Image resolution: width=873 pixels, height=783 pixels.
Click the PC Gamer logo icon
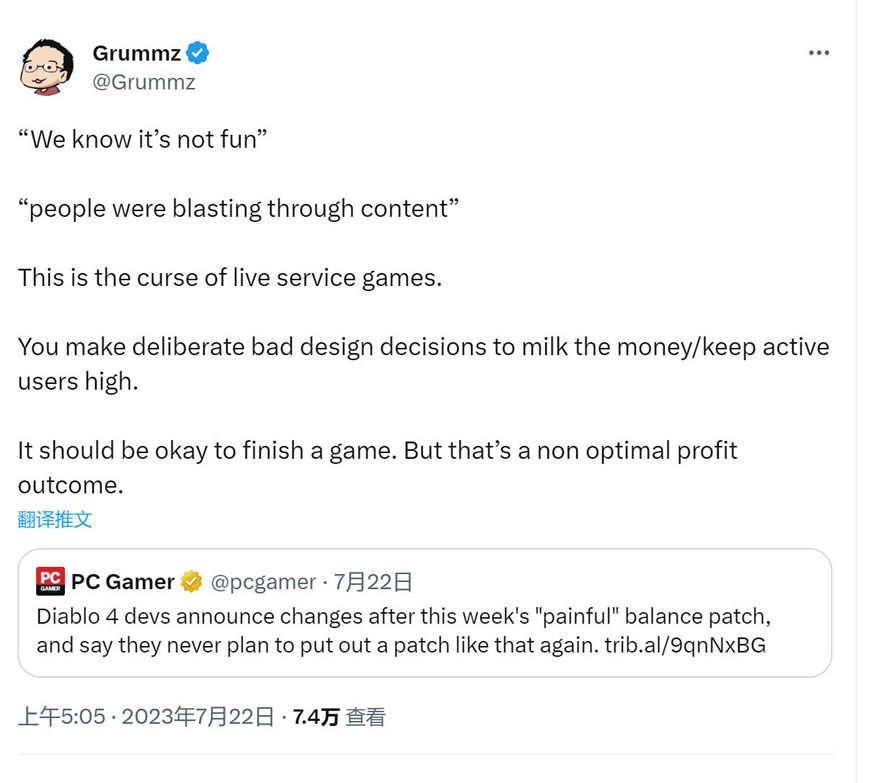tap(50, 581)
